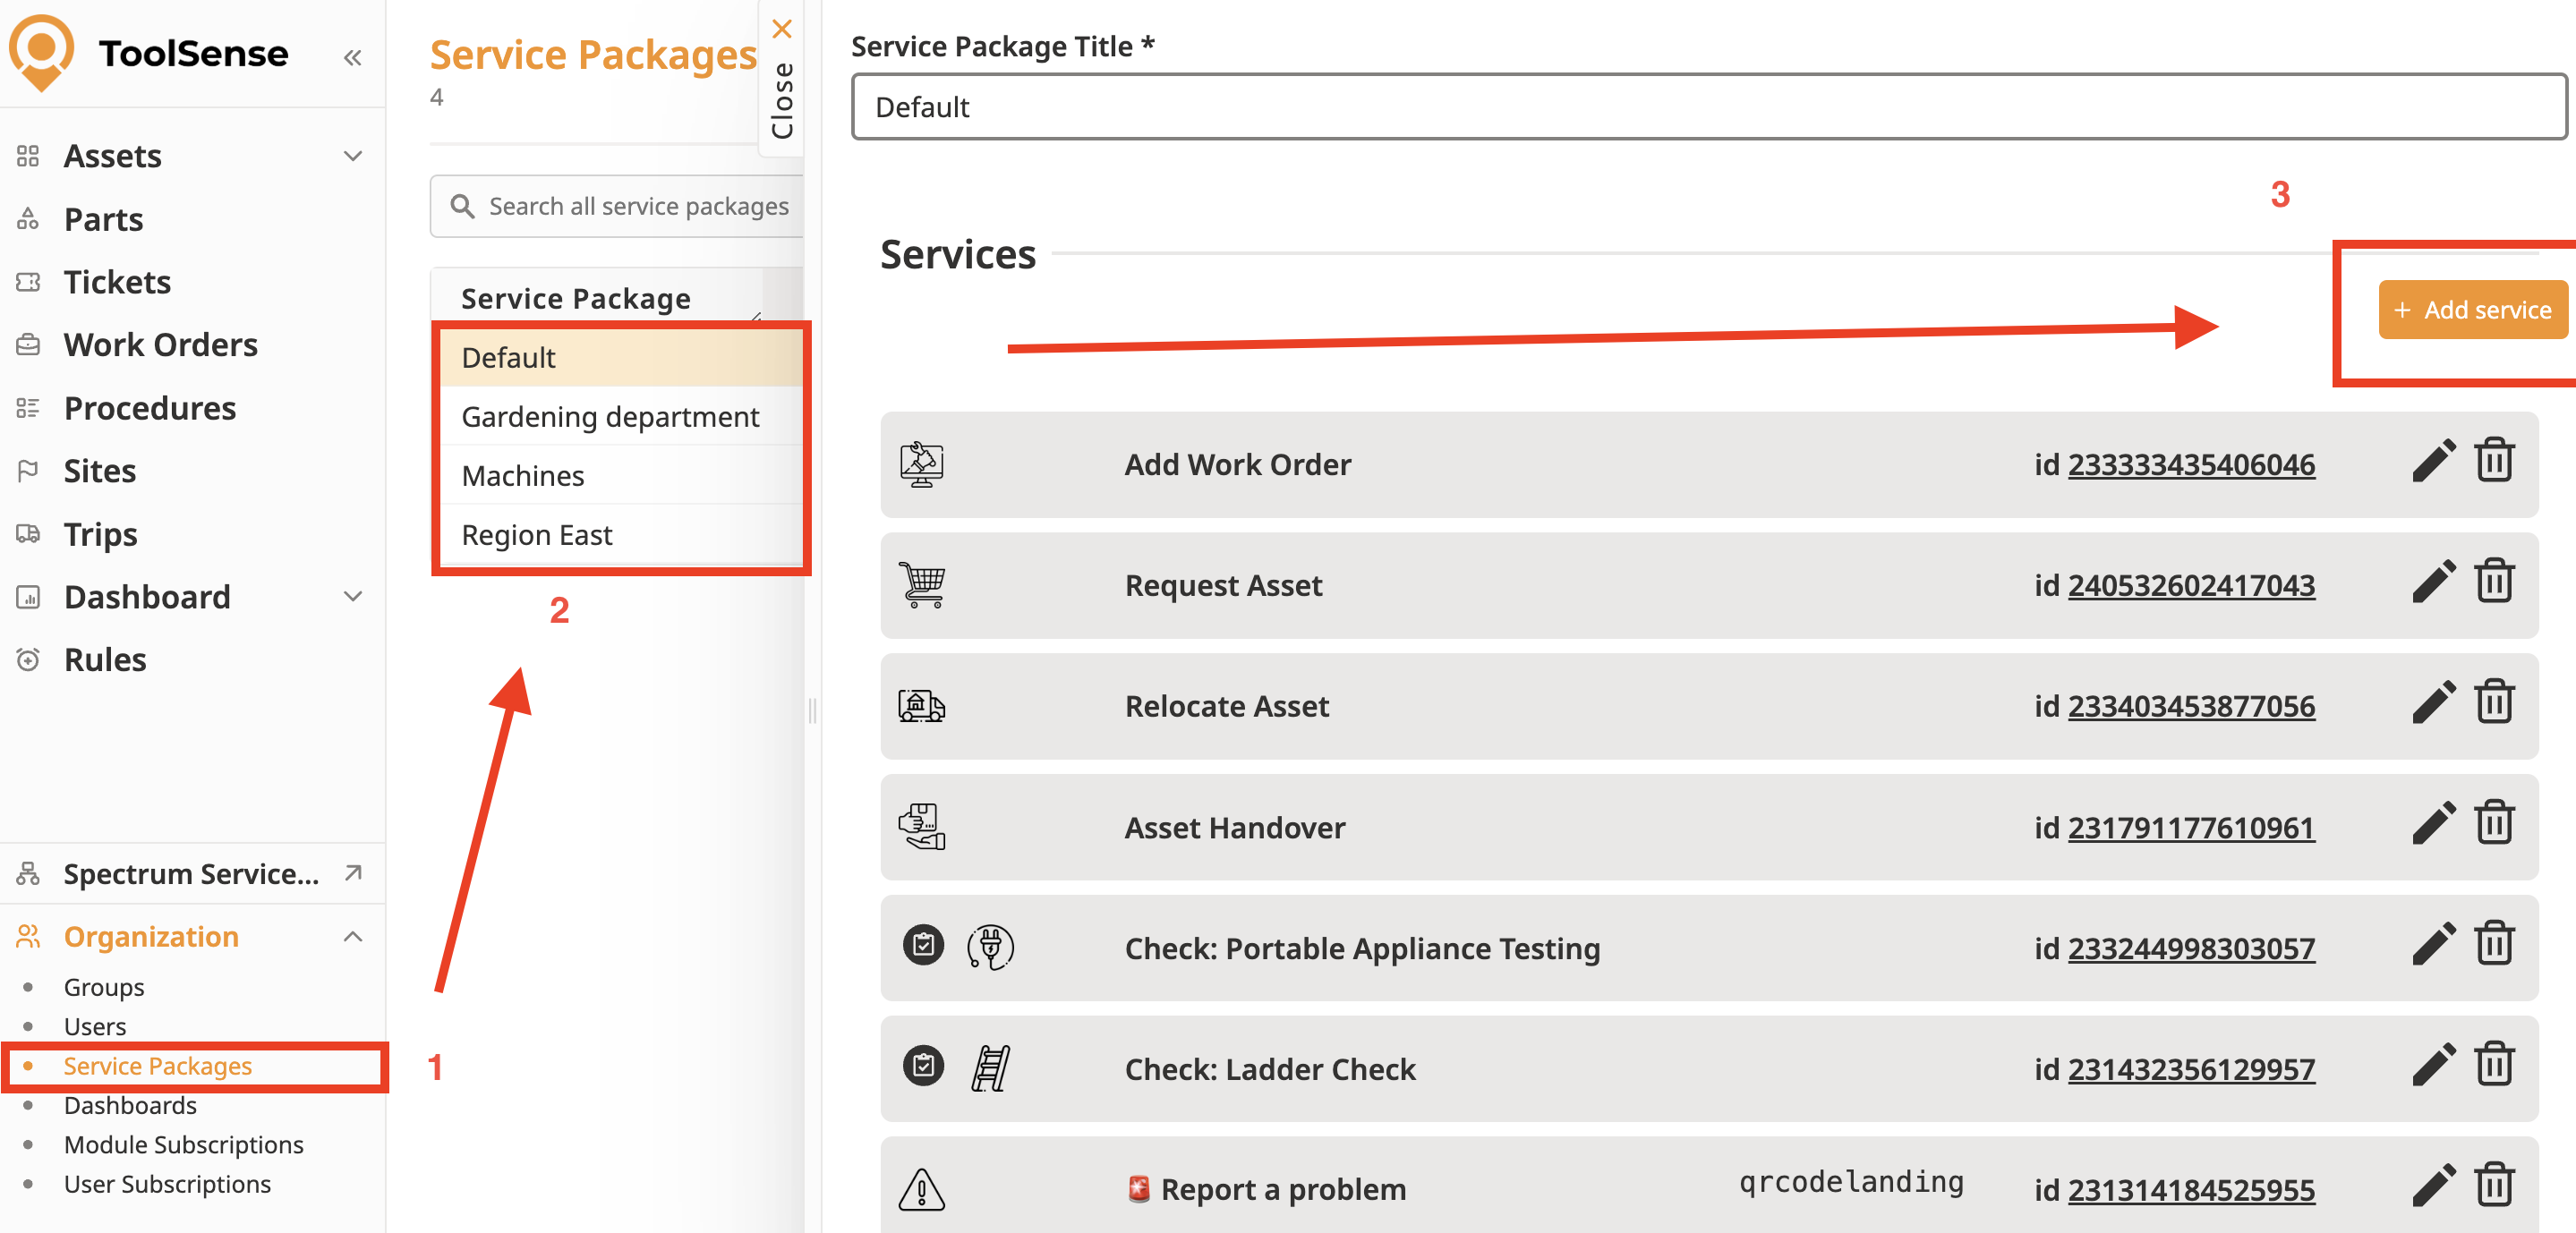Edit the Ladder Check service
The image size is (2576, 1233).
click(2432, 1066)
